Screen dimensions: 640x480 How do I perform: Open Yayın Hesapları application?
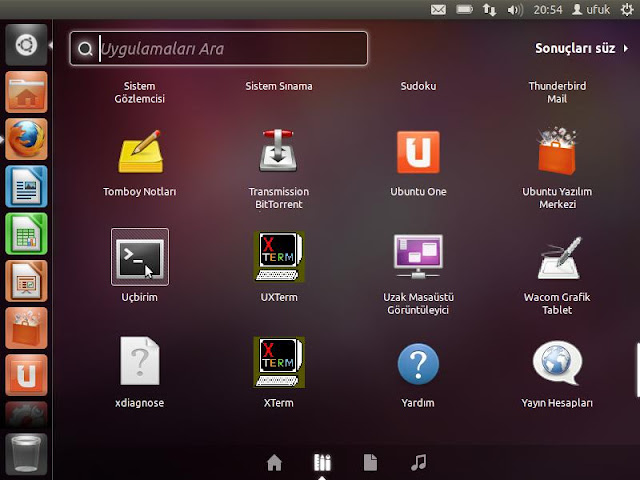point(557,362)
